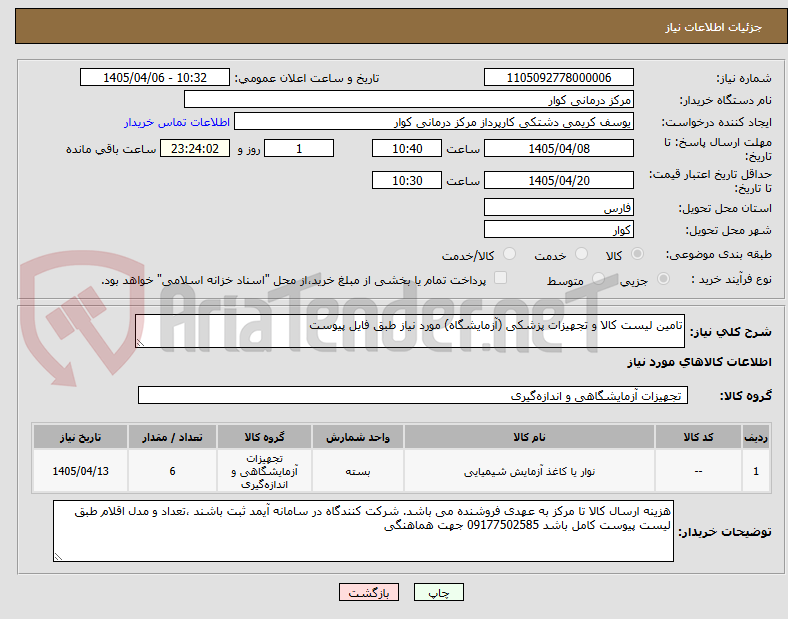Image resolution: width=788 pixels, height=619 pixels.
Task: Click the row number cell 1
Action: click(756, 471)
